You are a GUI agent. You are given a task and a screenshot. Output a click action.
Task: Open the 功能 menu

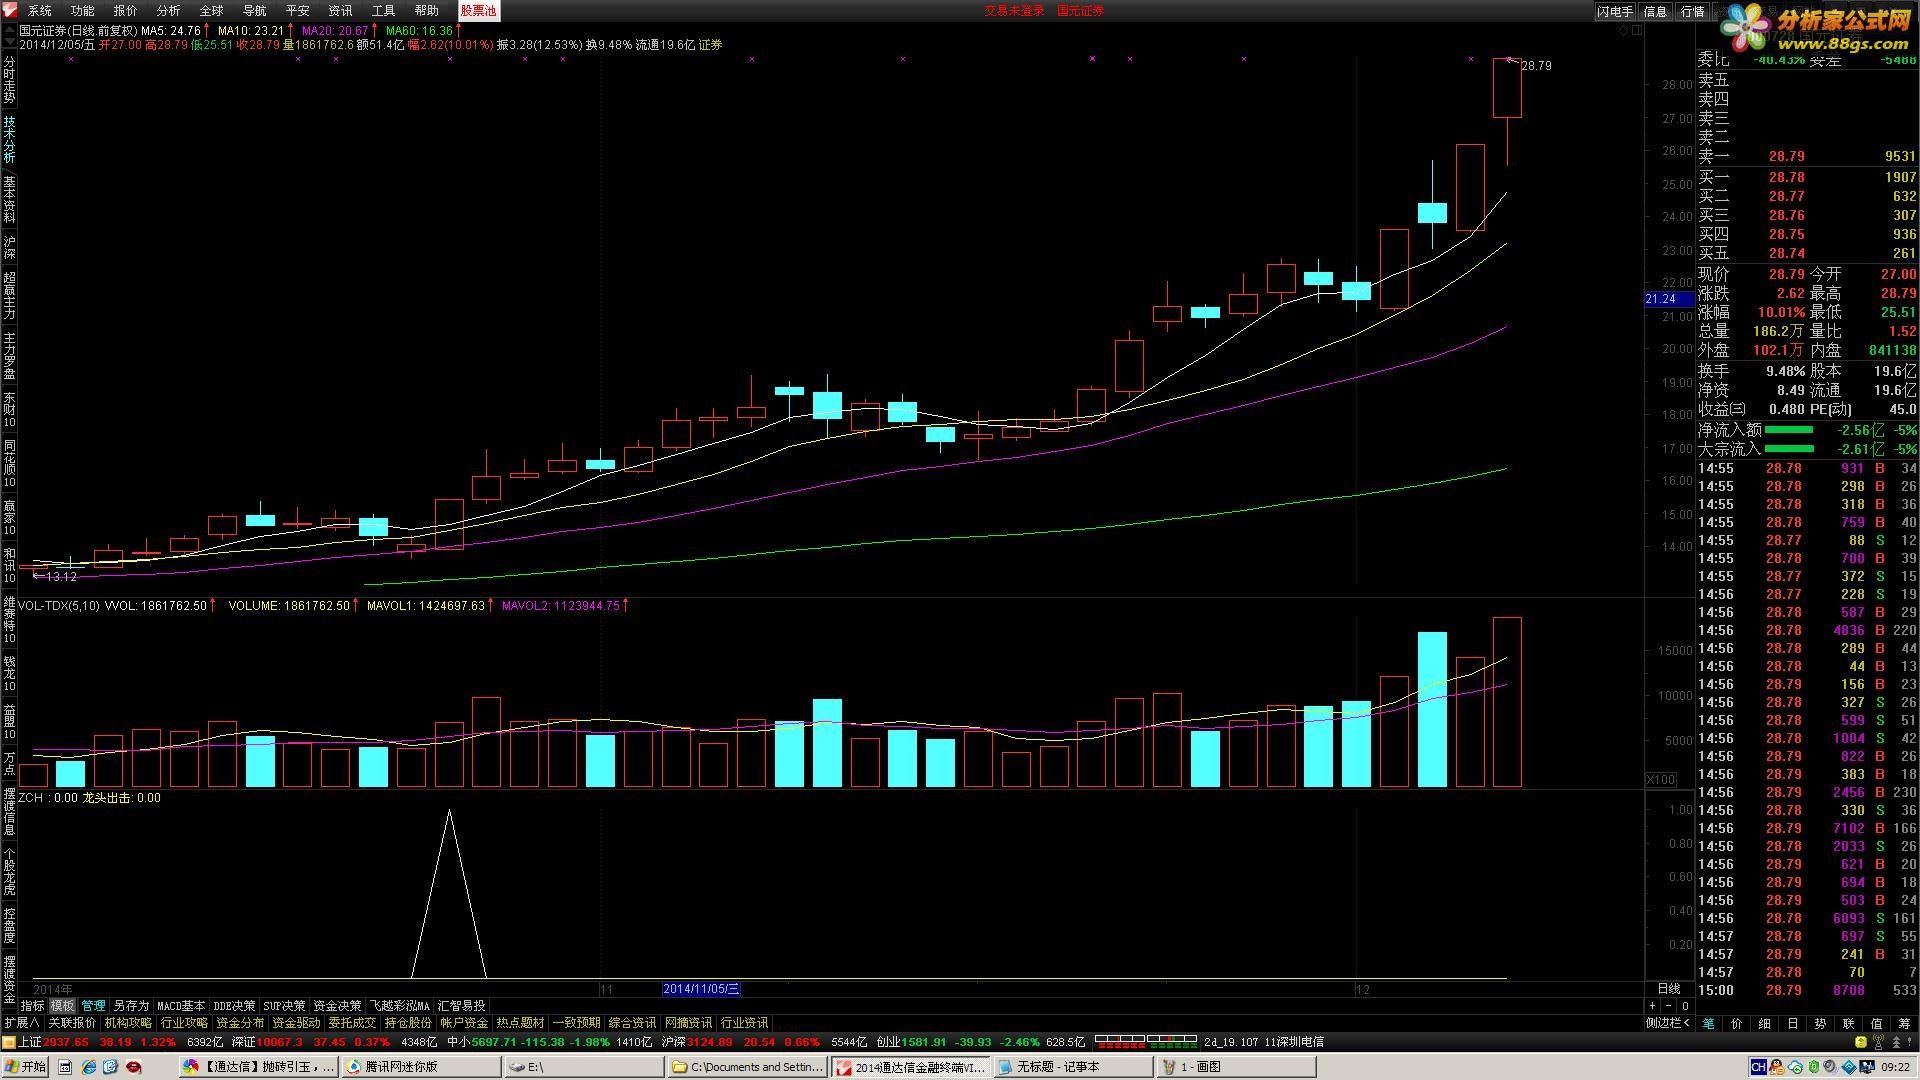[82, 11]
